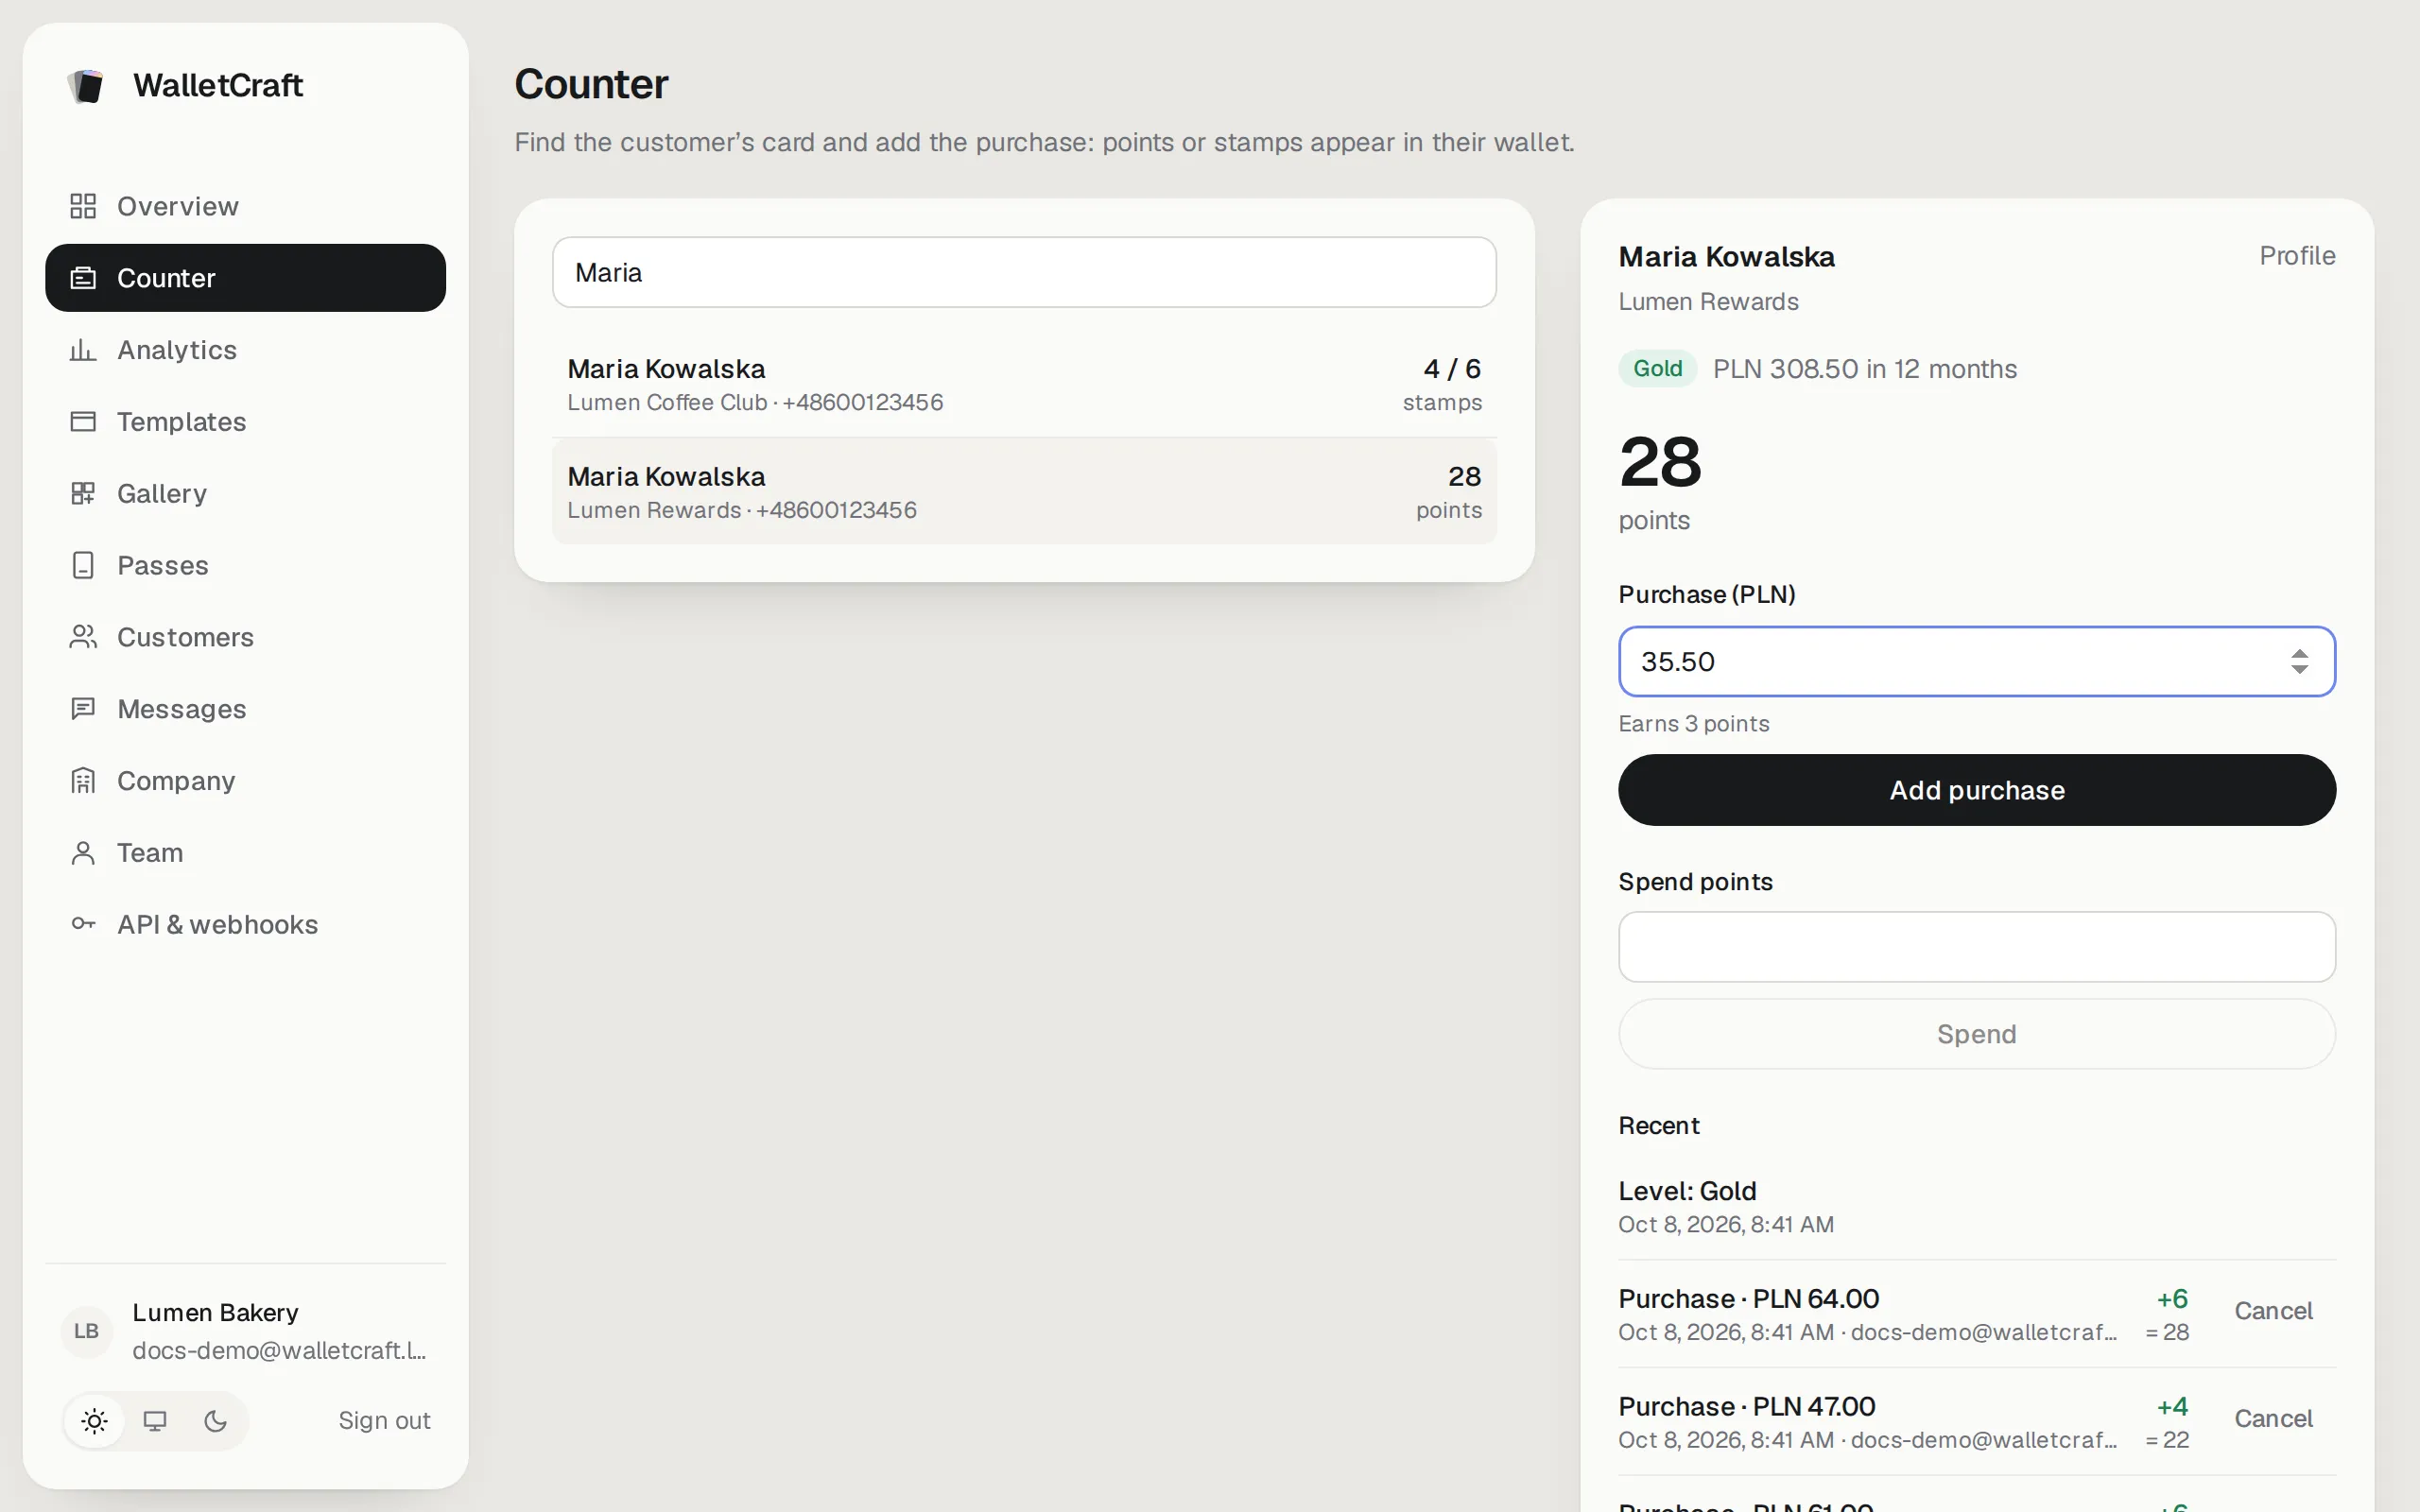2420x1512 pixels.
Task: Click the Spend button
Action: [1977, 1034]
